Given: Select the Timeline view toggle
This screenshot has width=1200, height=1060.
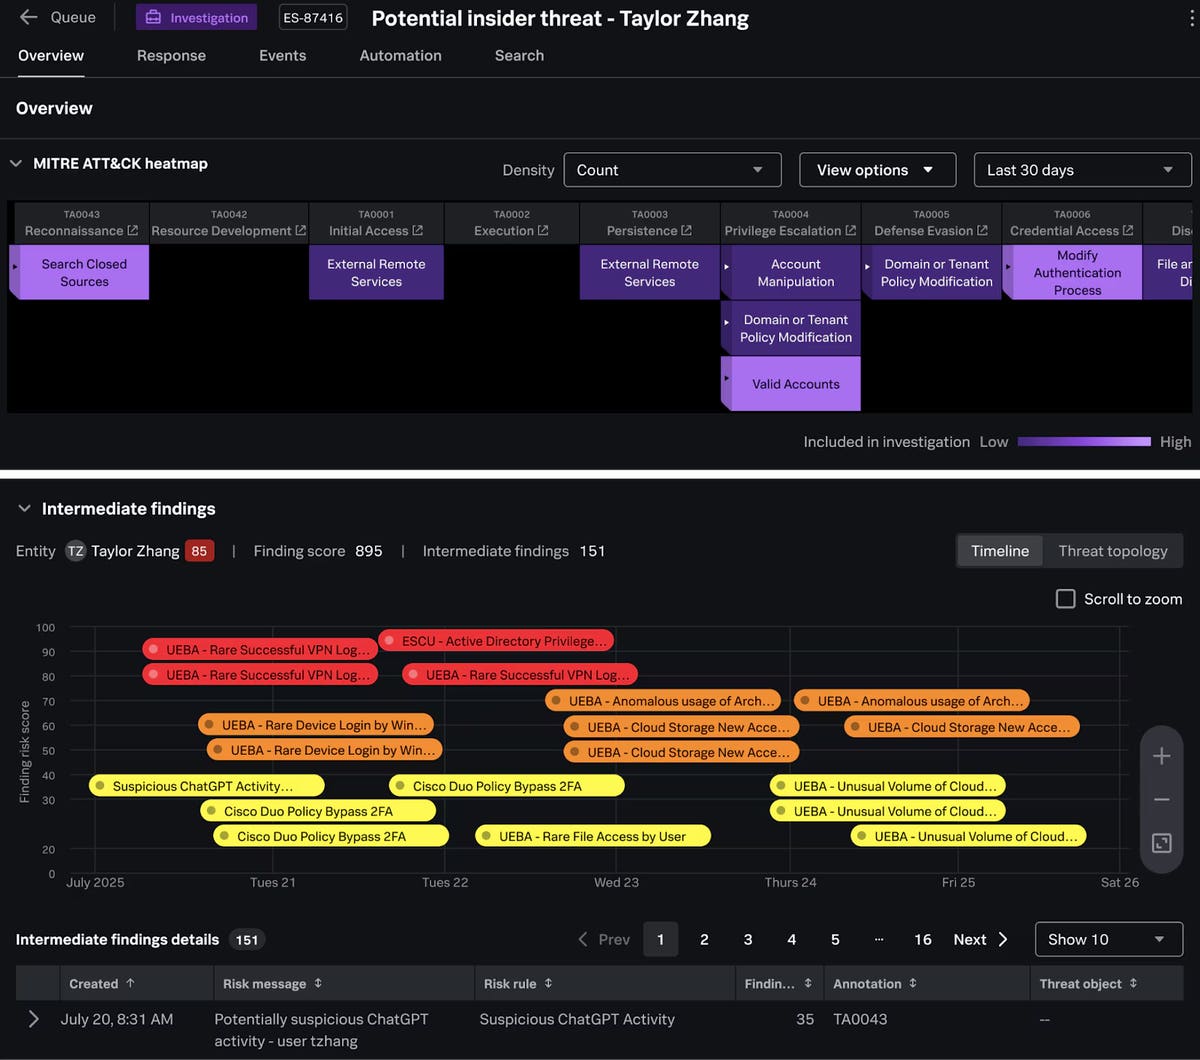Looking at the screenshot, I should 999,551.
